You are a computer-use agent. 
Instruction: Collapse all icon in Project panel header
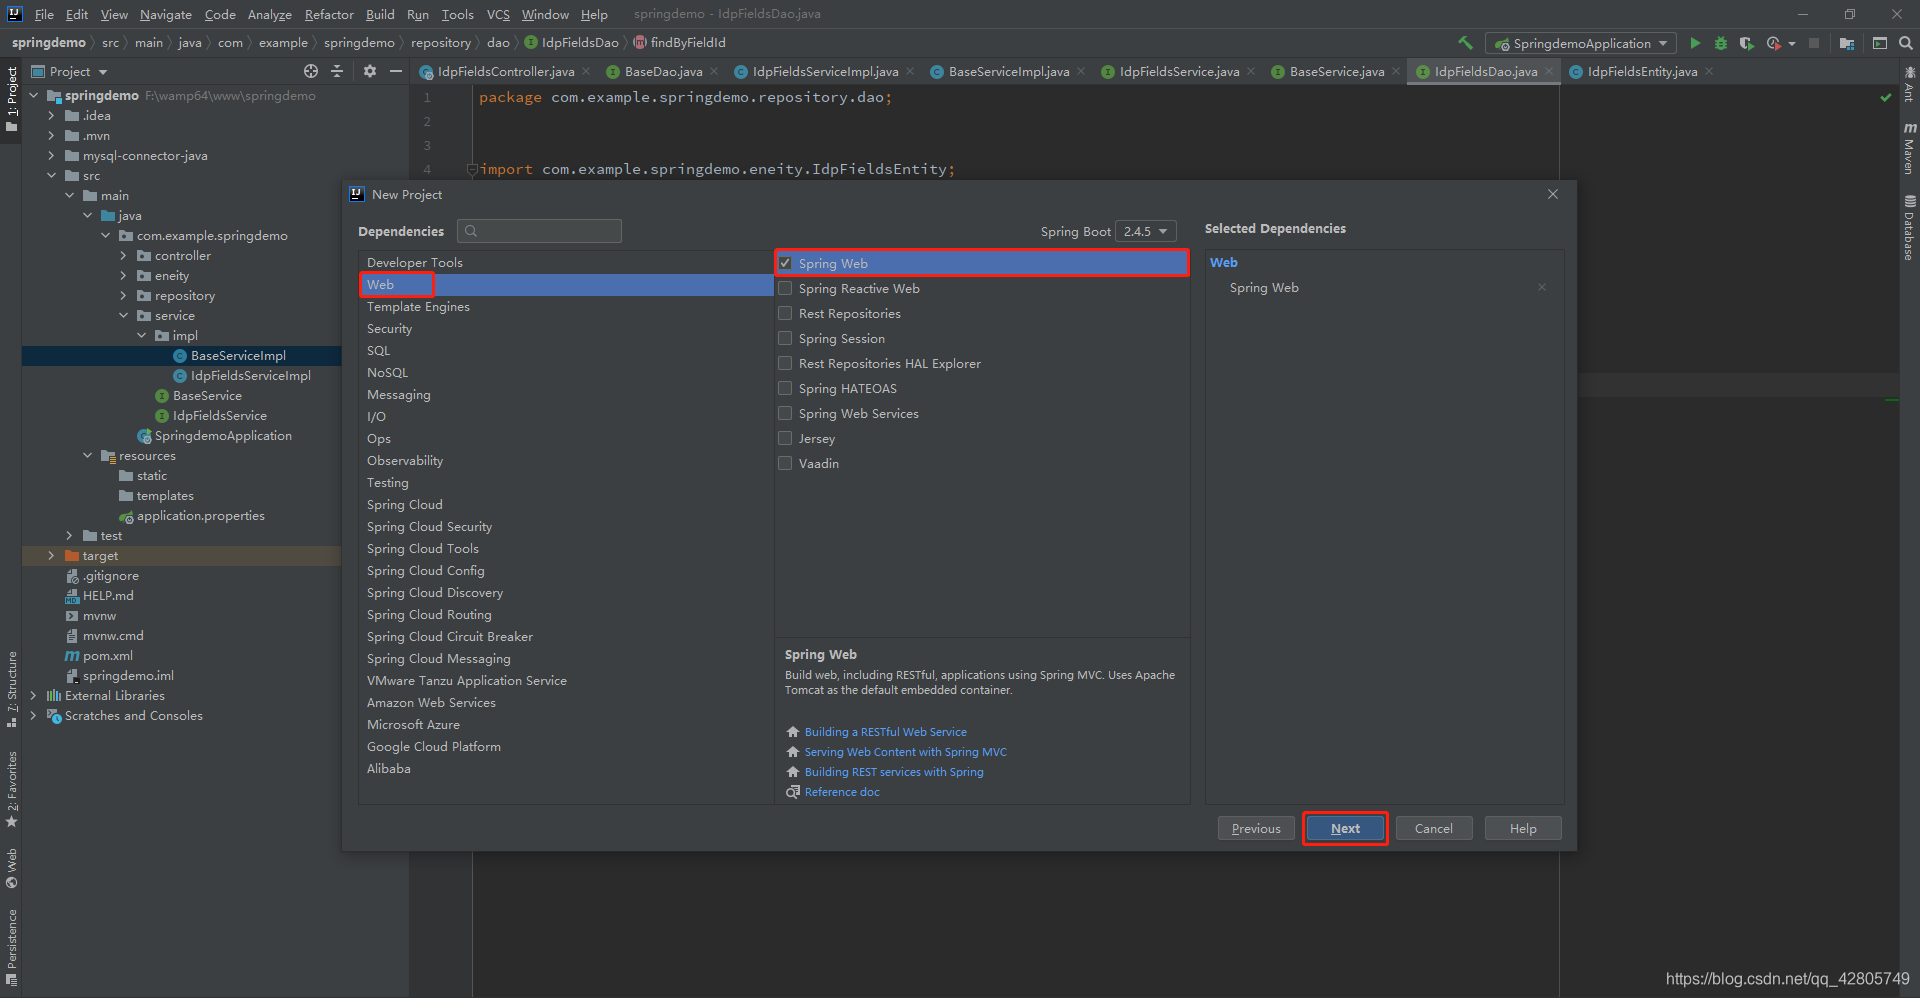pos(337,71)
